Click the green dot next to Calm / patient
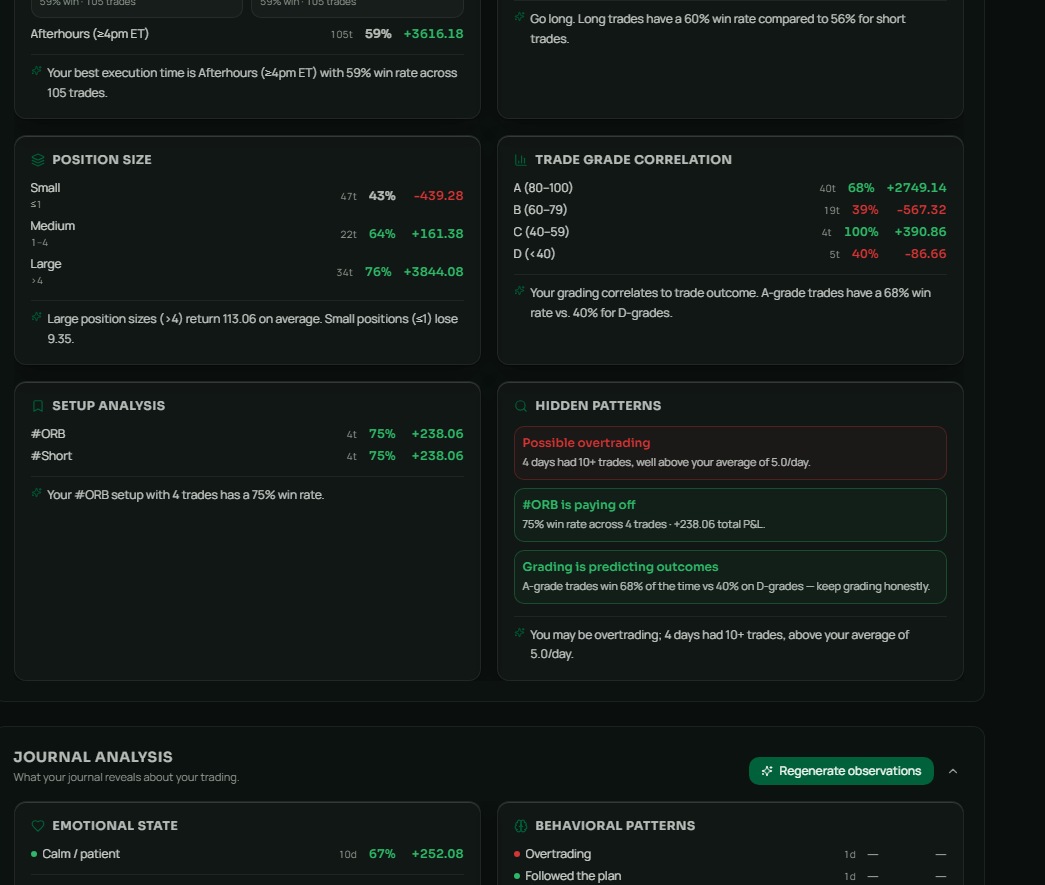This screenshot has height=885, width=1045. coord(34,854)
